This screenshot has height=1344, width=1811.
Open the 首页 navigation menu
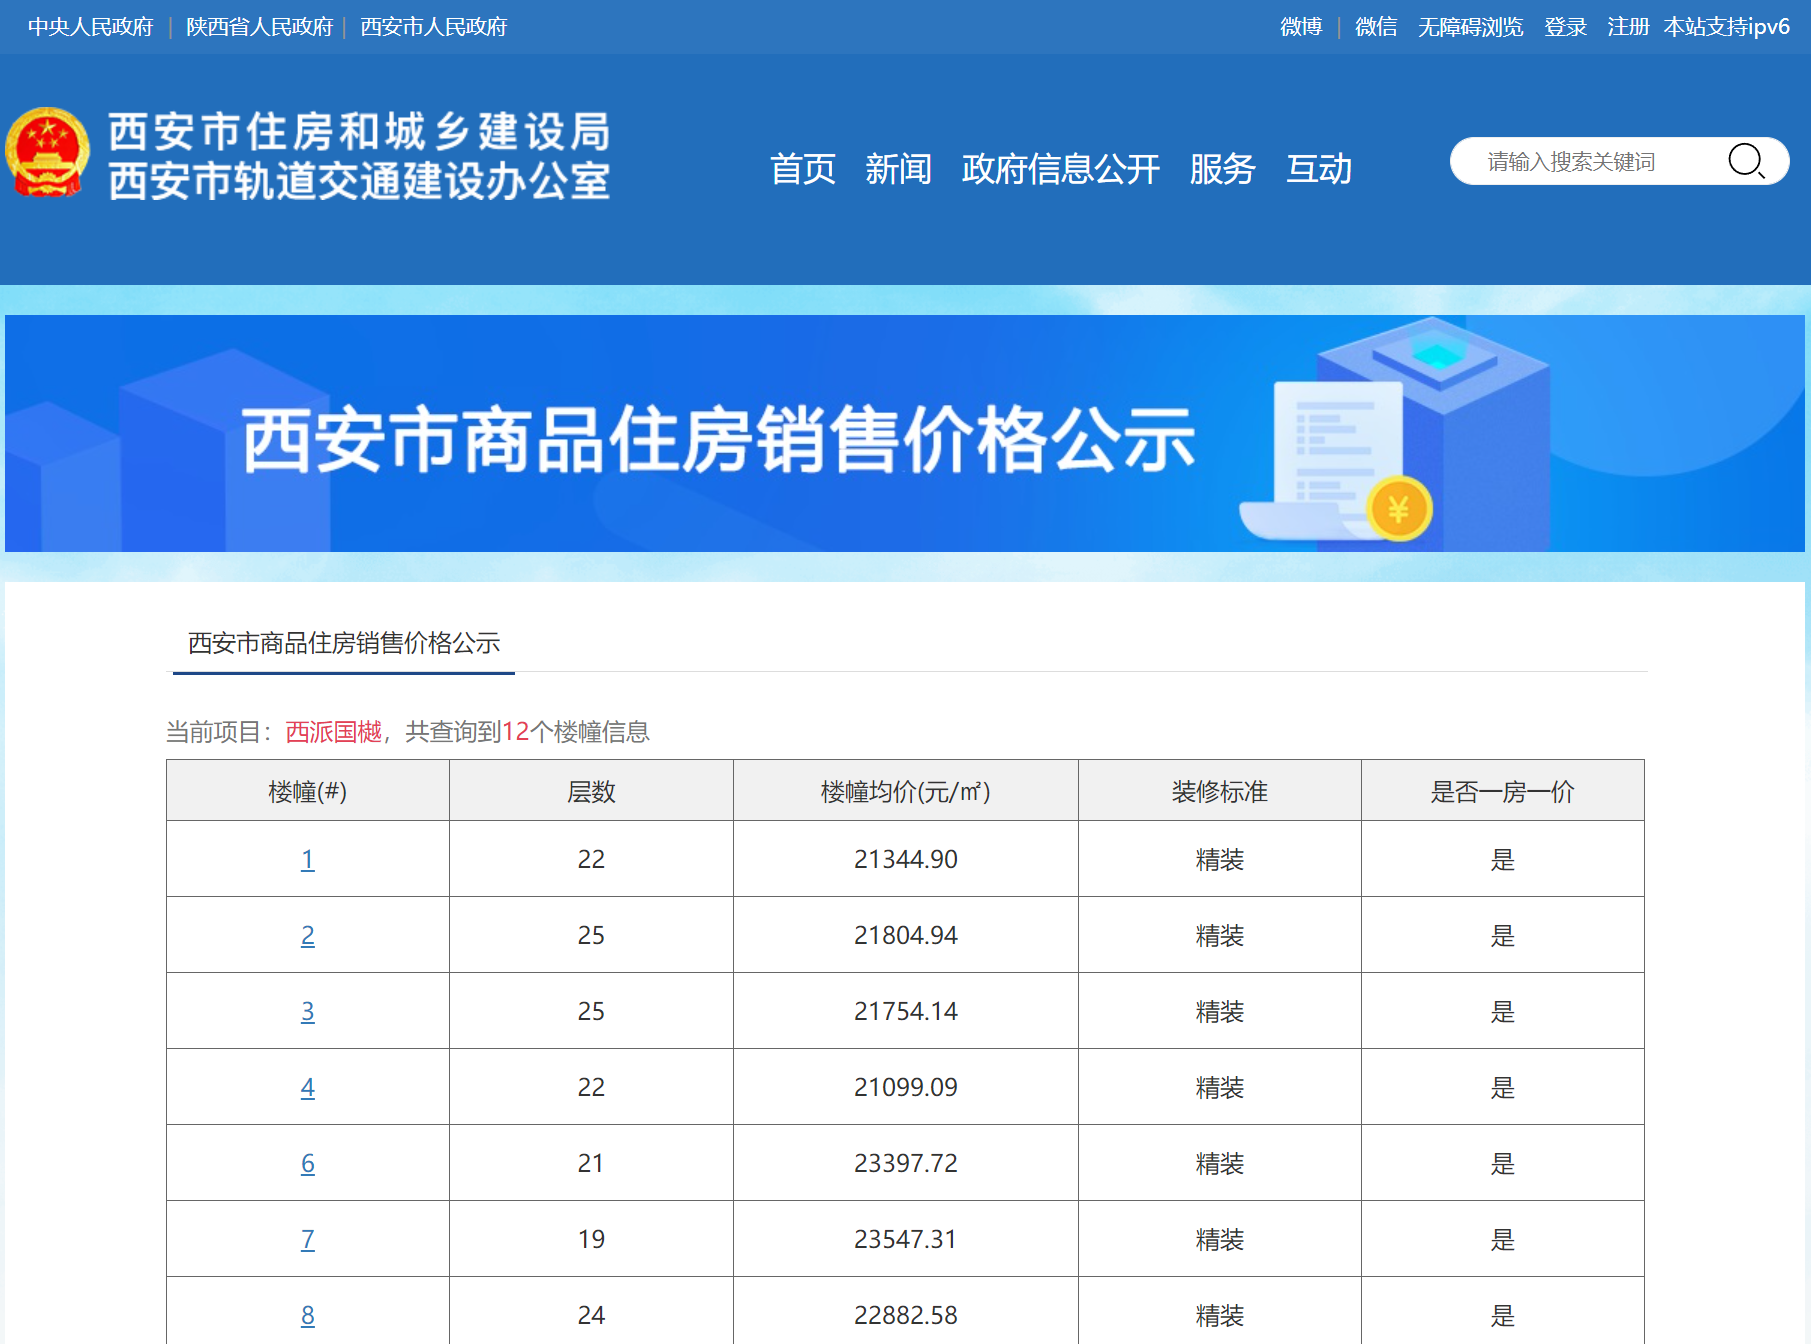coord(802,169)
